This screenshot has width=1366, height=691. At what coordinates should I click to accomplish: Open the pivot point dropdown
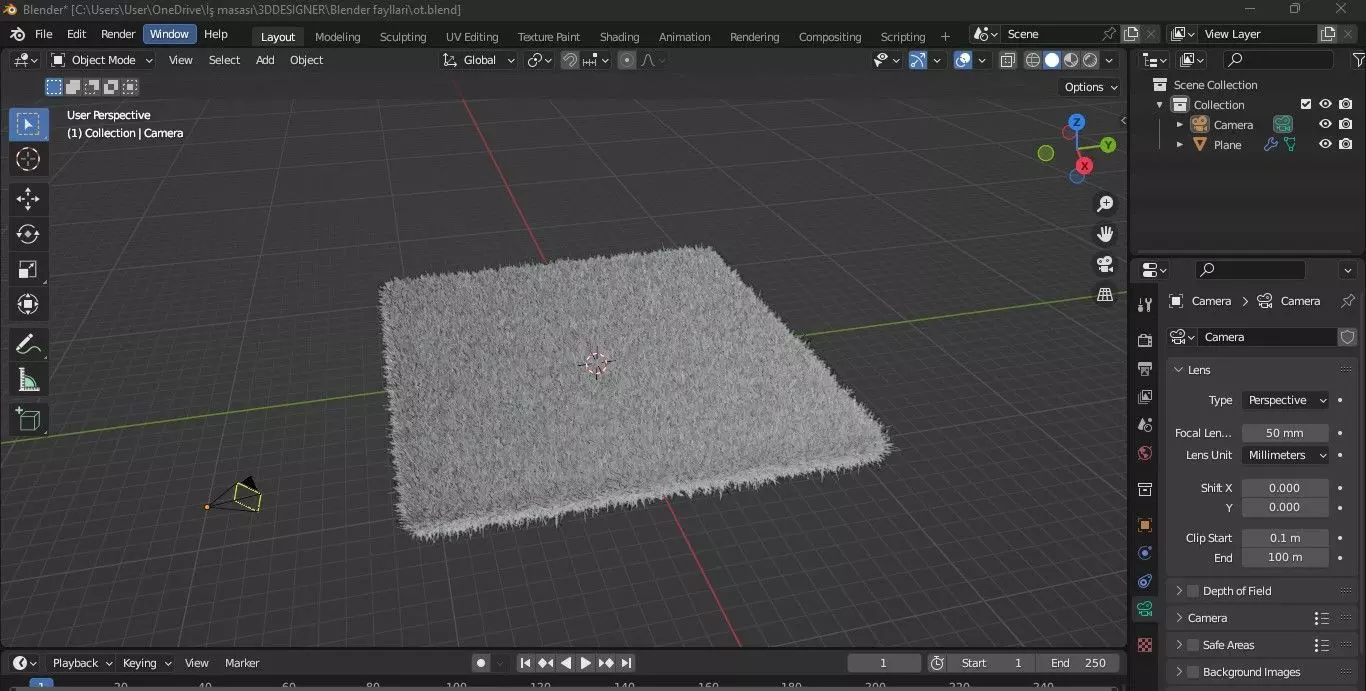(539, 60)
